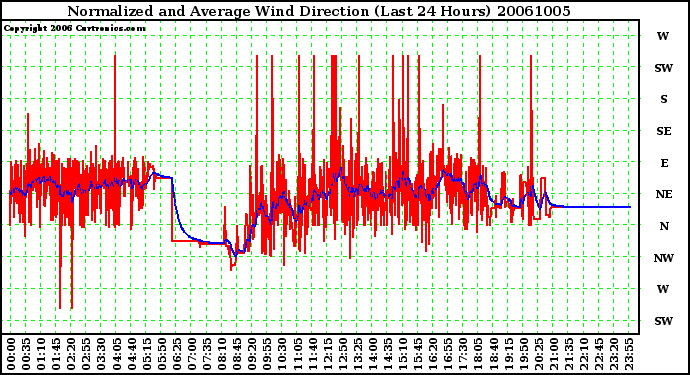The image size is (690, 375).
Task: Click the lowermost "SW" direction label
Action: pyautogui.click(x=664, y=321)
